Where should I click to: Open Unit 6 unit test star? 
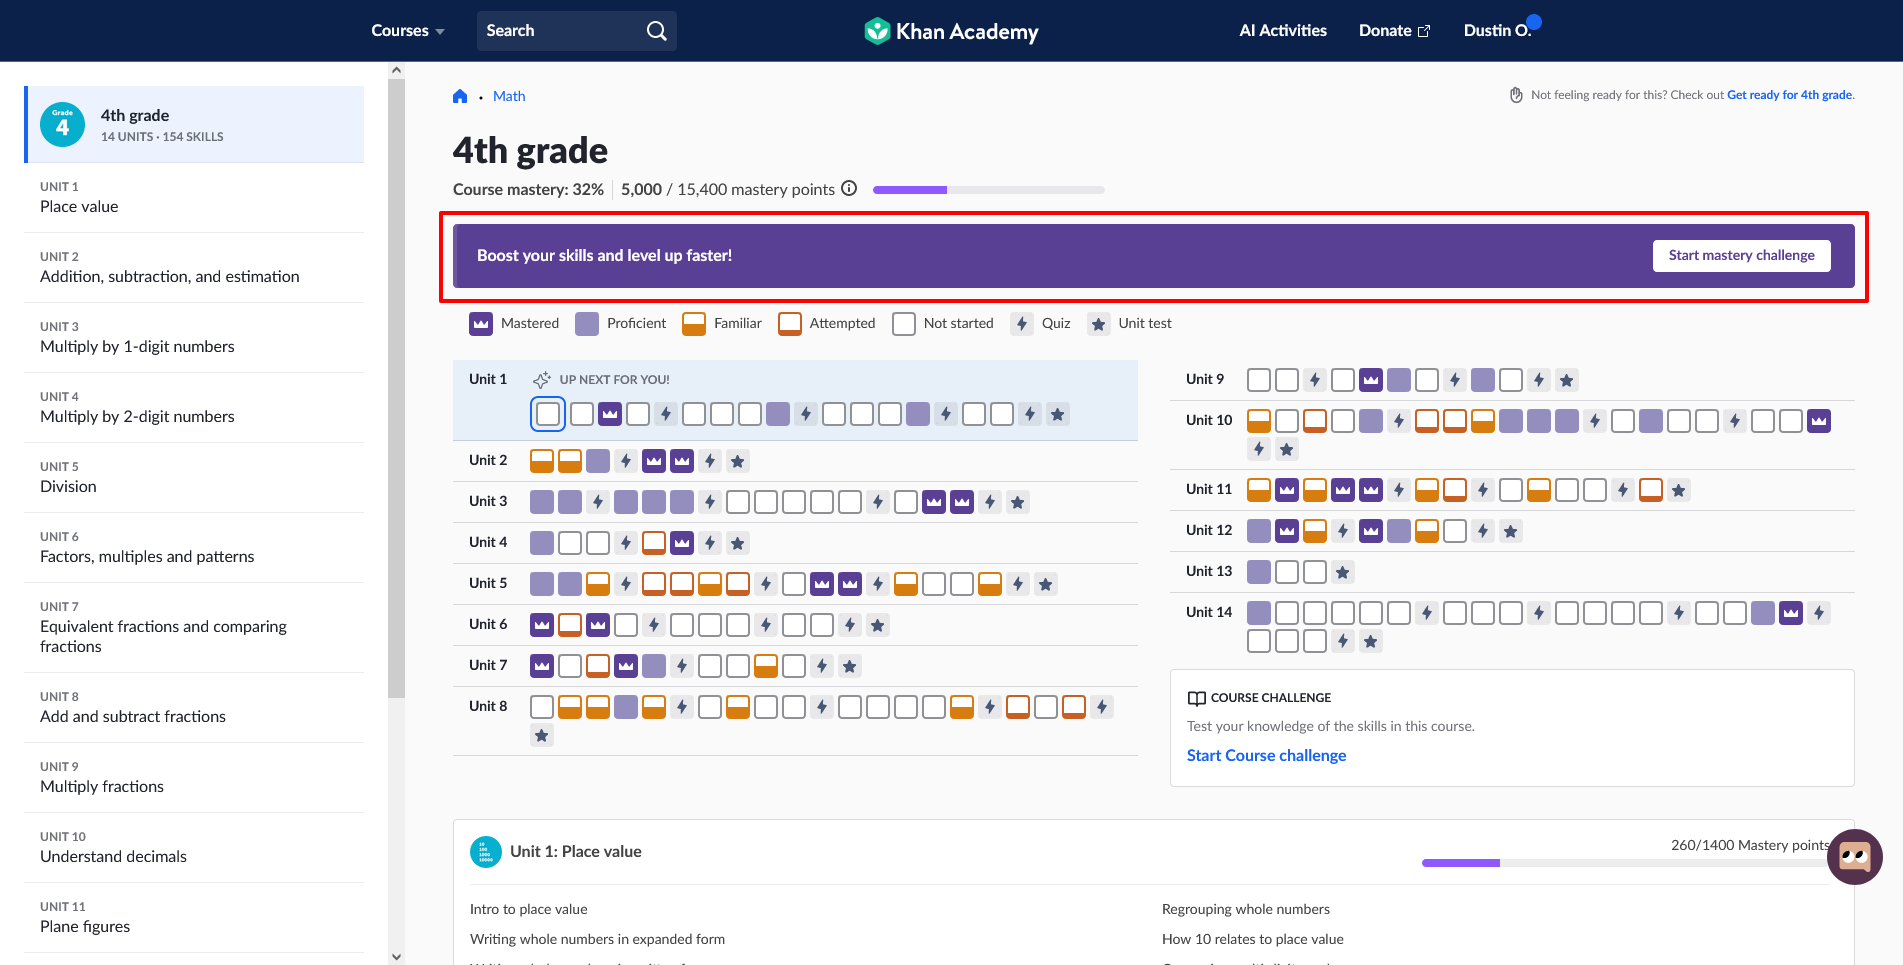877,625
